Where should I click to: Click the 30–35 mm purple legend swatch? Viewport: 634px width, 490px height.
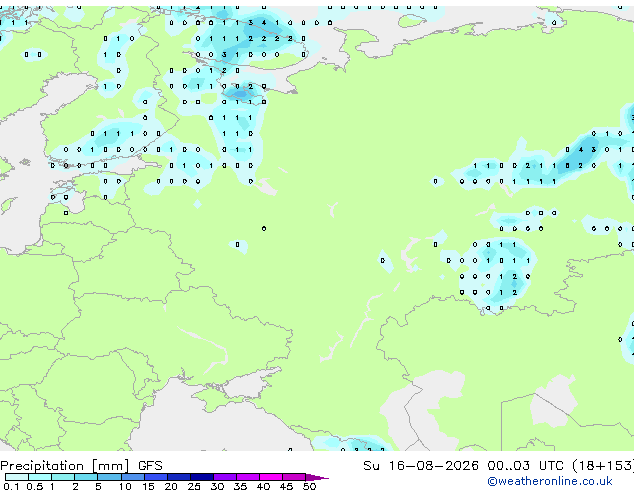(225, 477)
